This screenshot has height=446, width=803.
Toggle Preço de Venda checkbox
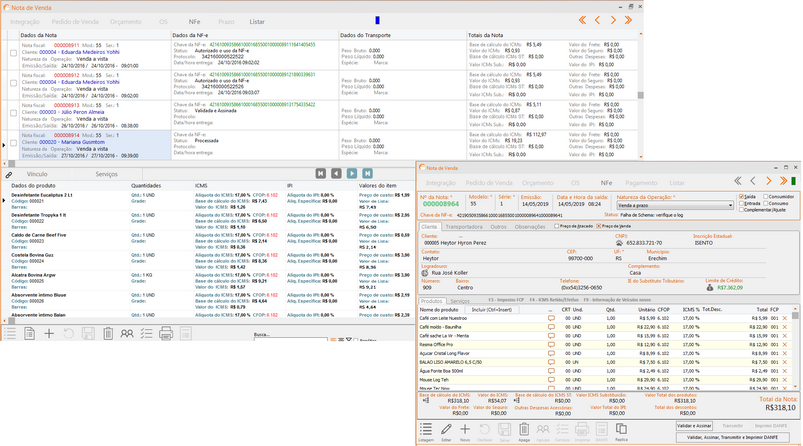tap(598, 226)
